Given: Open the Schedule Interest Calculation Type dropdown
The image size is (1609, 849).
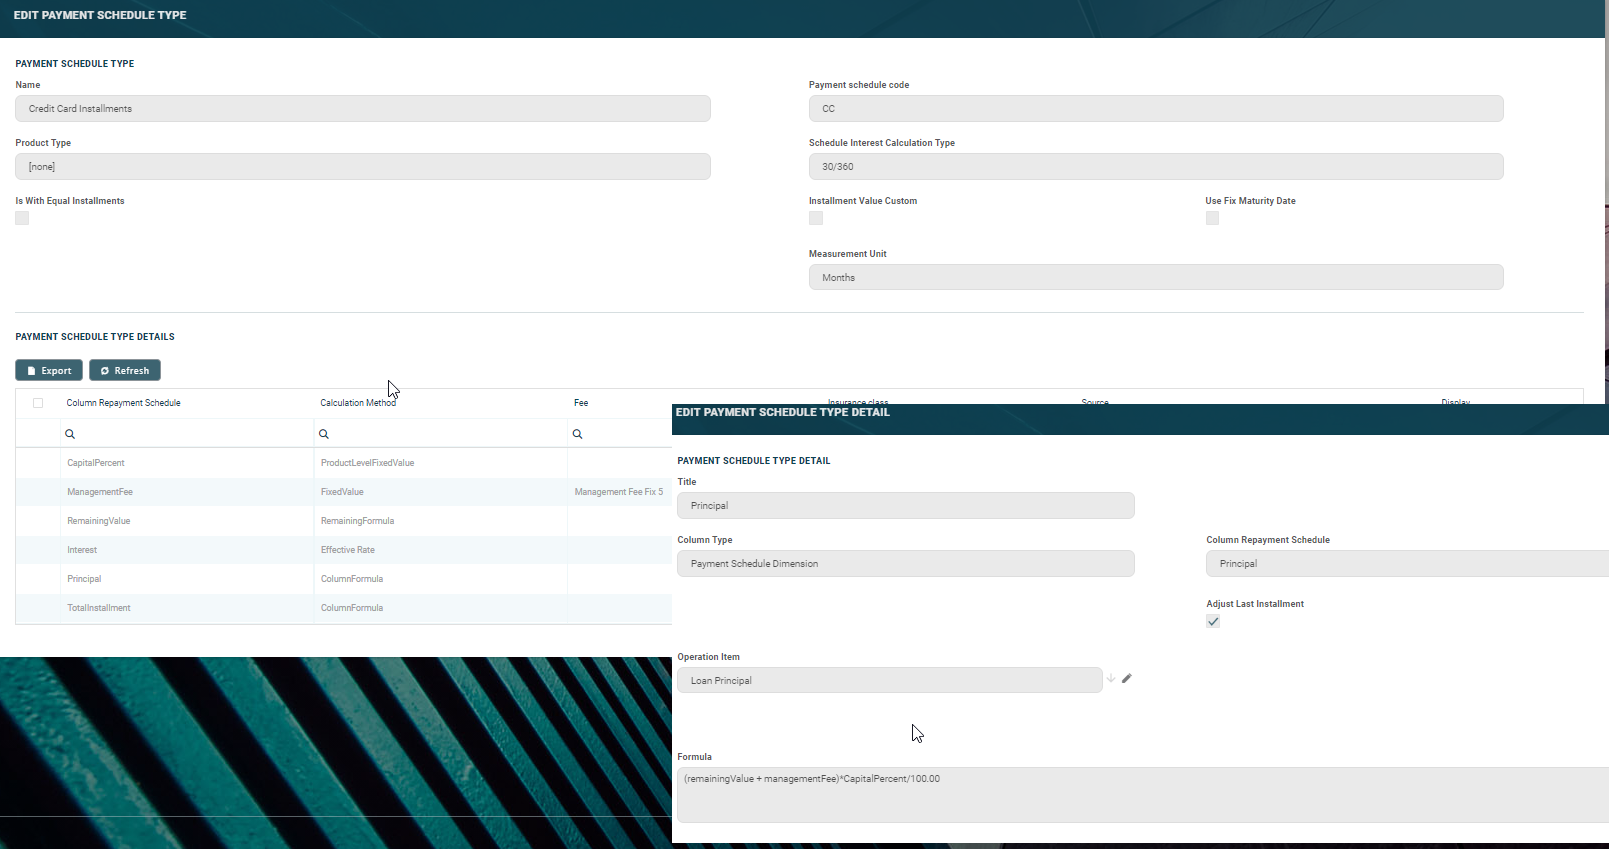Looking at the screenshot, I should point(1155,167).
